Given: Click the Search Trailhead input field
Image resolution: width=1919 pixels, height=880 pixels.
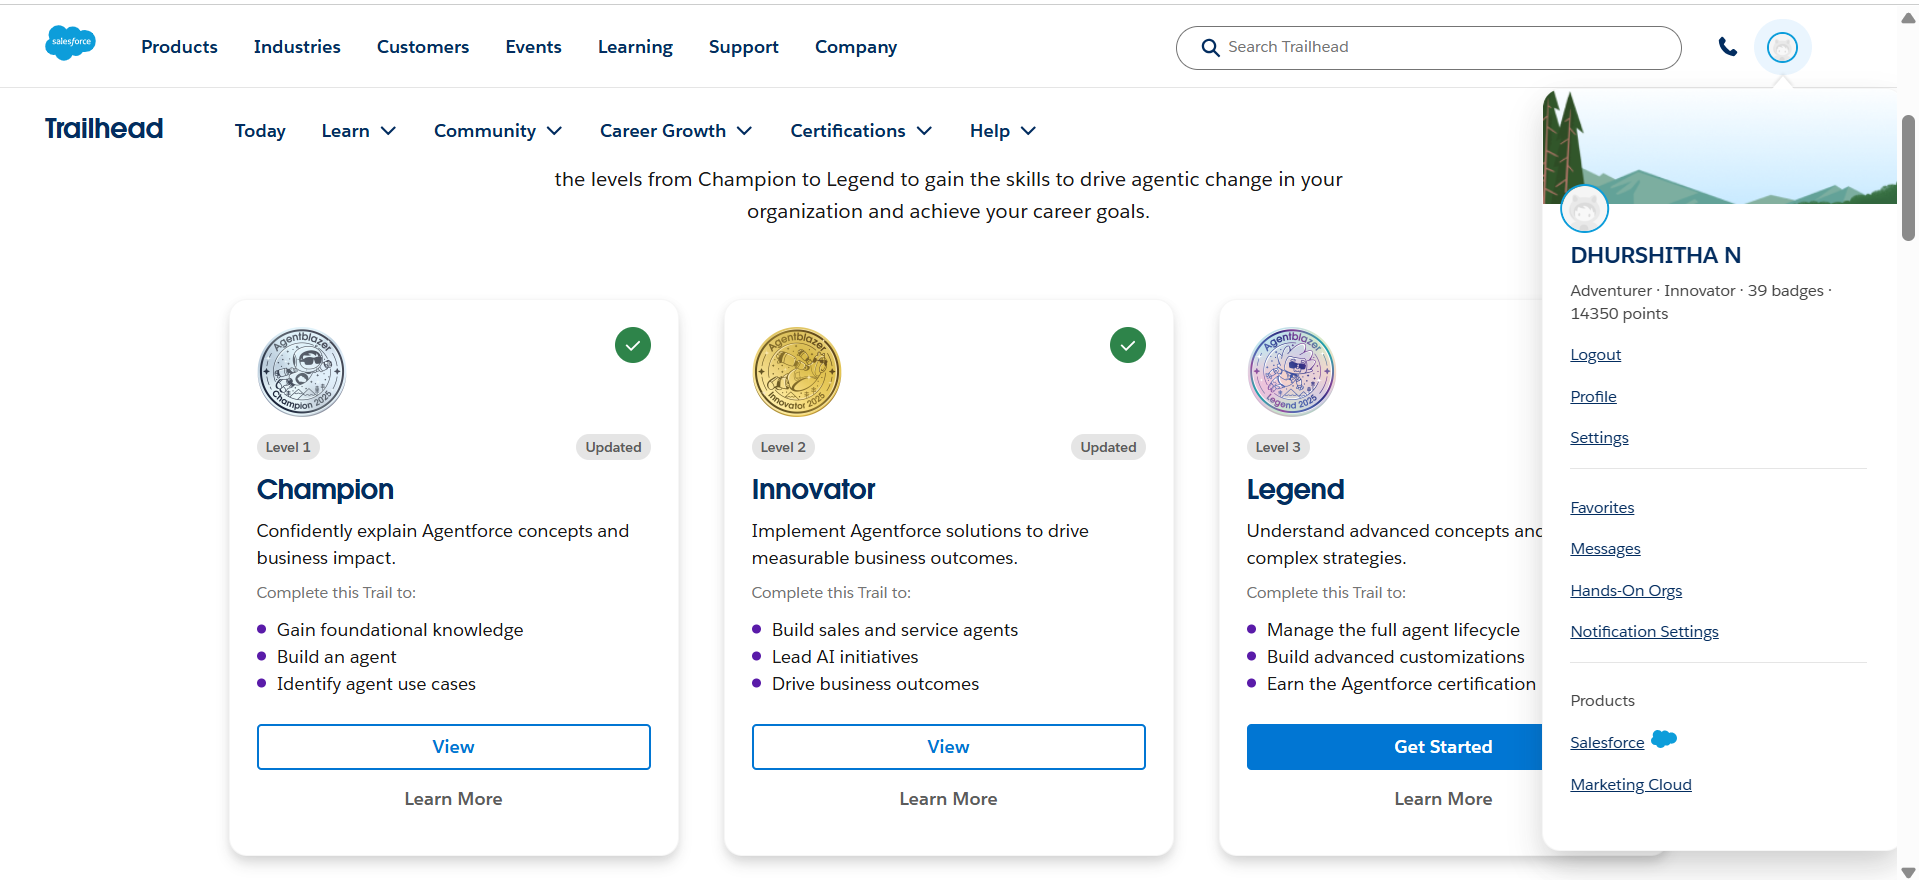Looking at the screenshot, I should pos(1440,47).
